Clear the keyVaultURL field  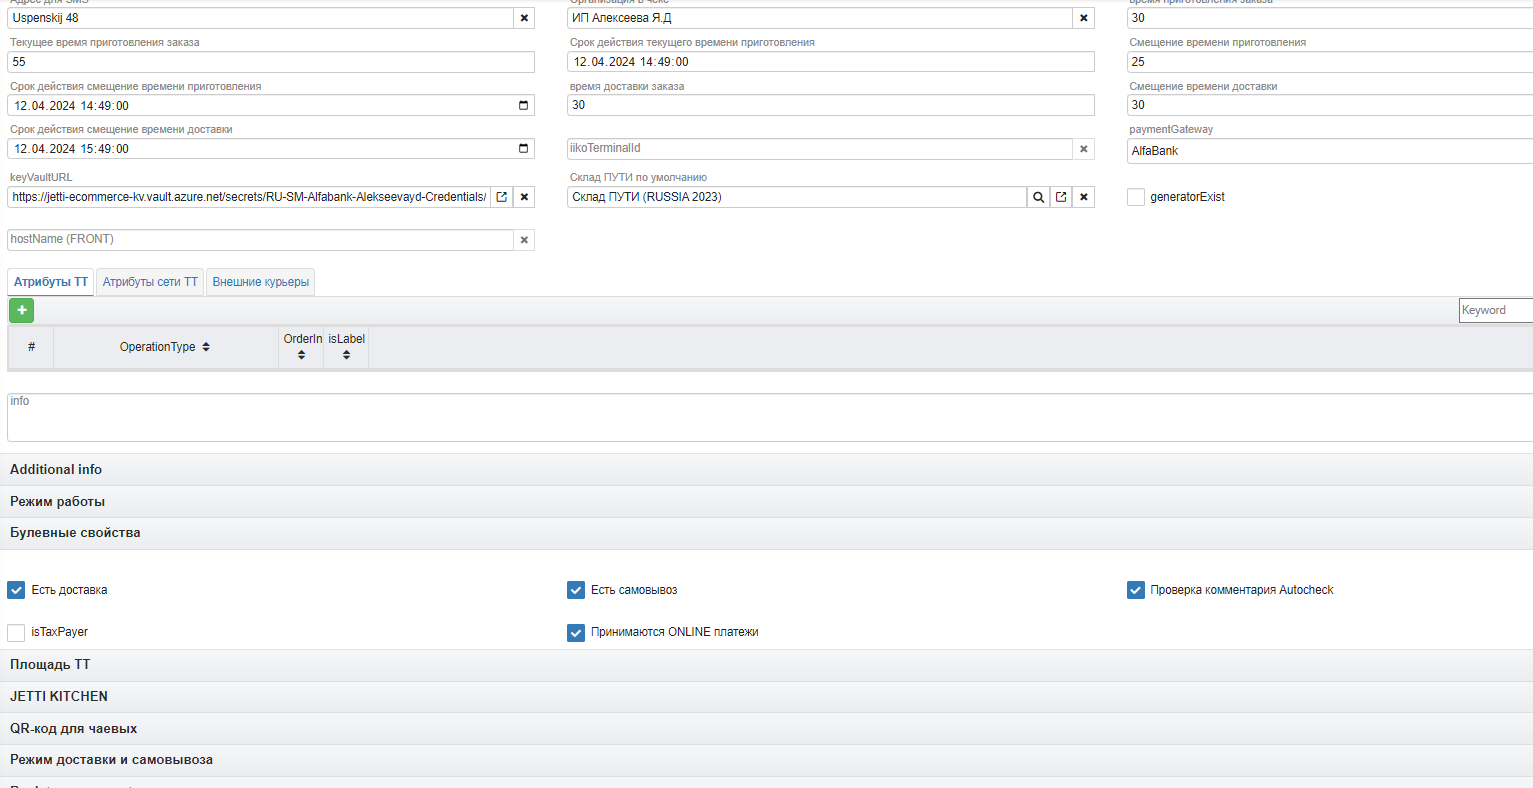click(524, 197)
